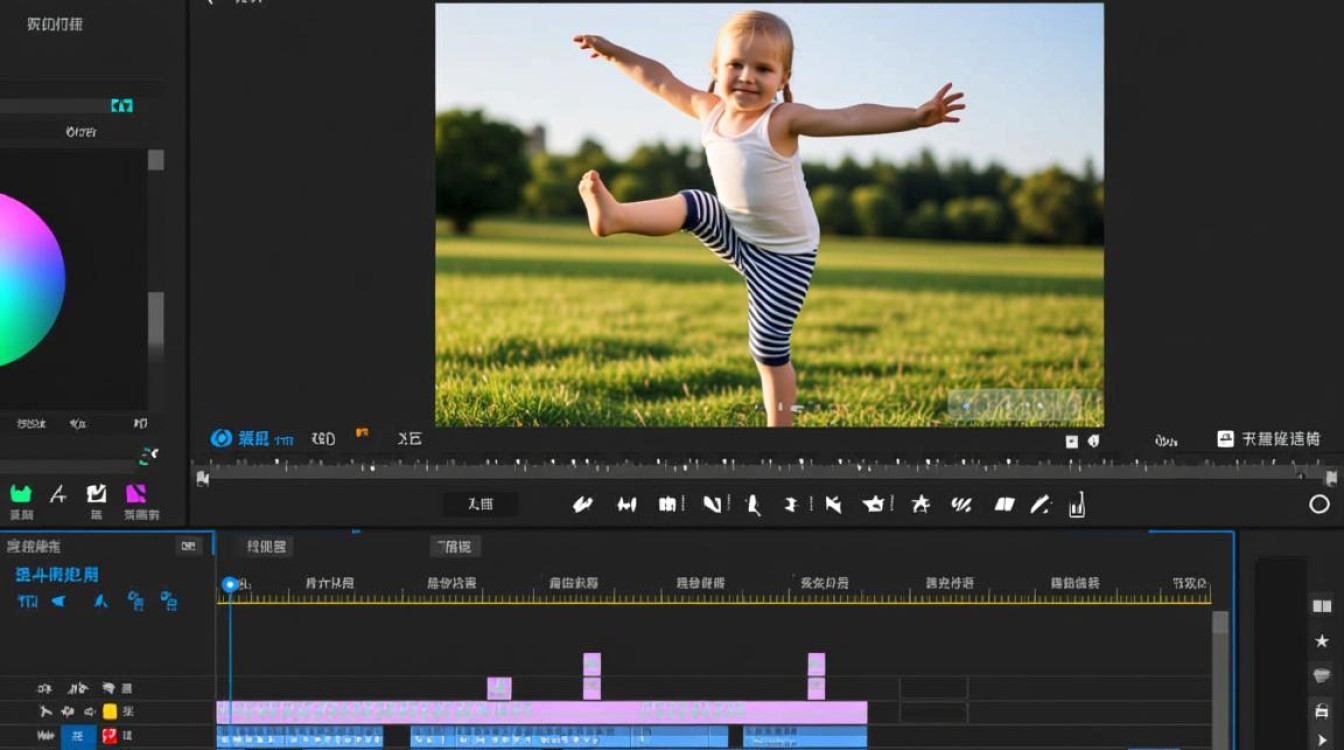This screenshot has height=750, width=1344.
Task: Click the yellow color swatch on the track header
Action: pos(110,712)
